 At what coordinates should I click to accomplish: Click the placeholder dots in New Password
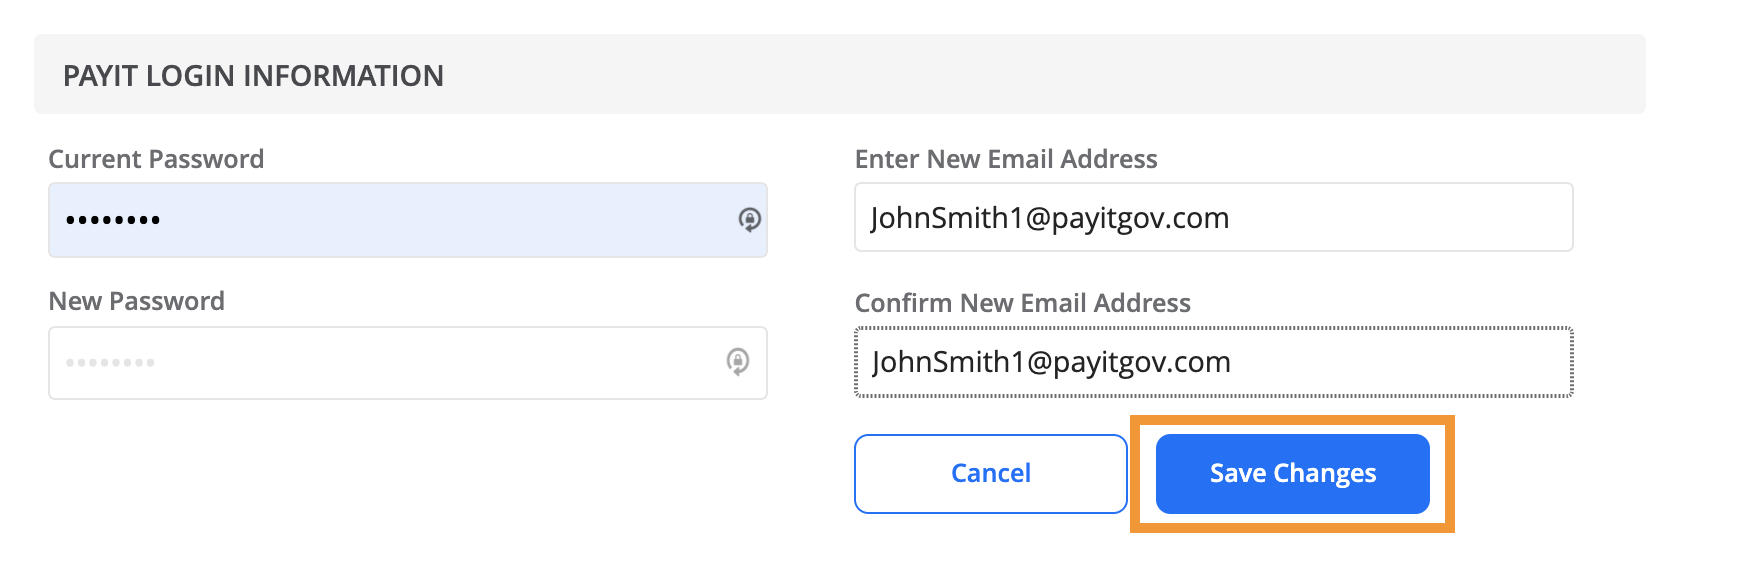(x=110, y=362)
